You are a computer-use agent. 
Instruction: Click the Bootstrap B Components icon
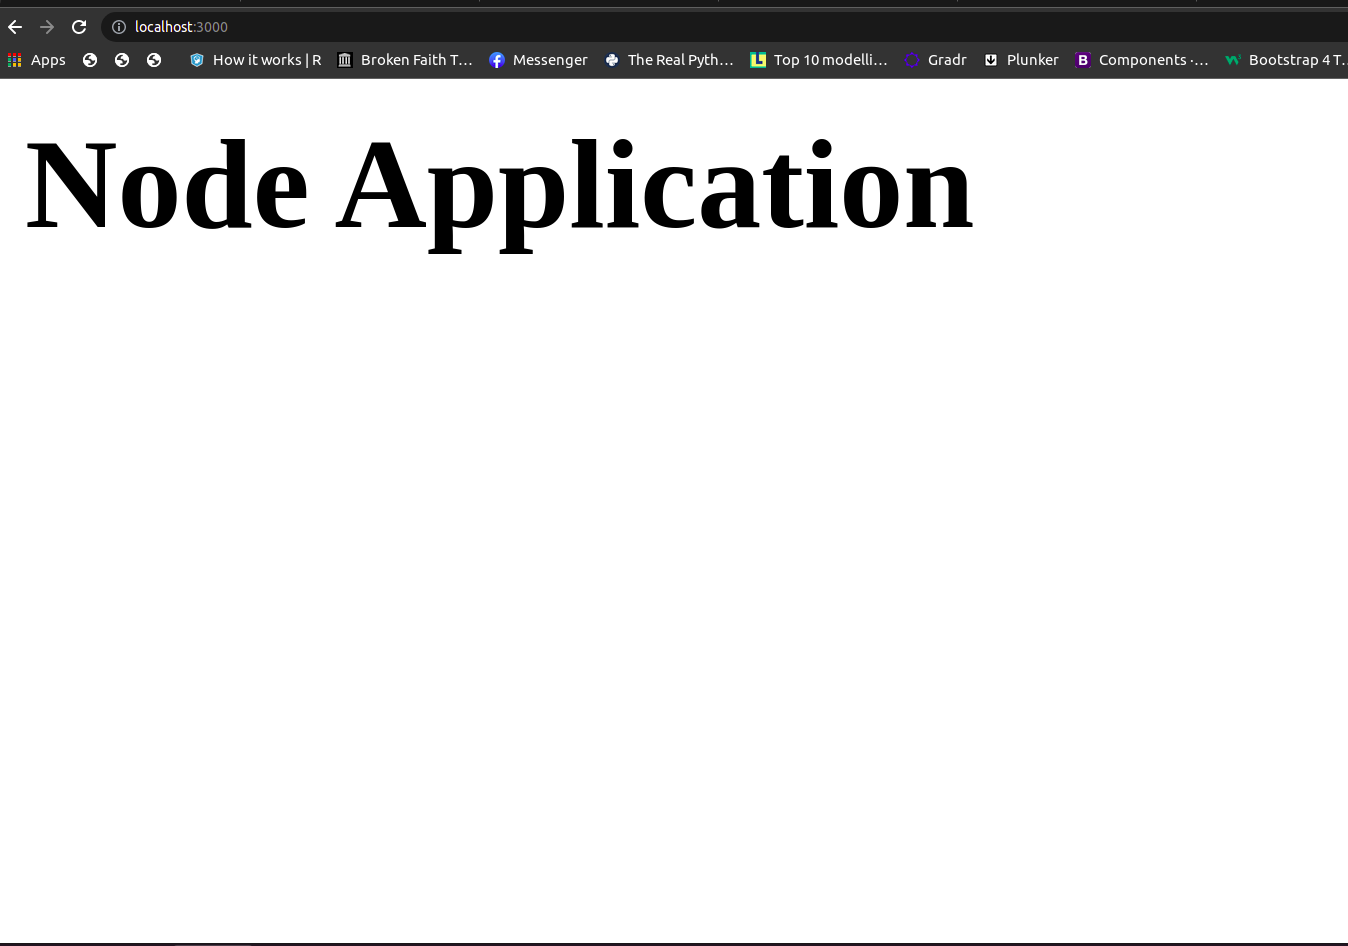[x=1083, y=60]
